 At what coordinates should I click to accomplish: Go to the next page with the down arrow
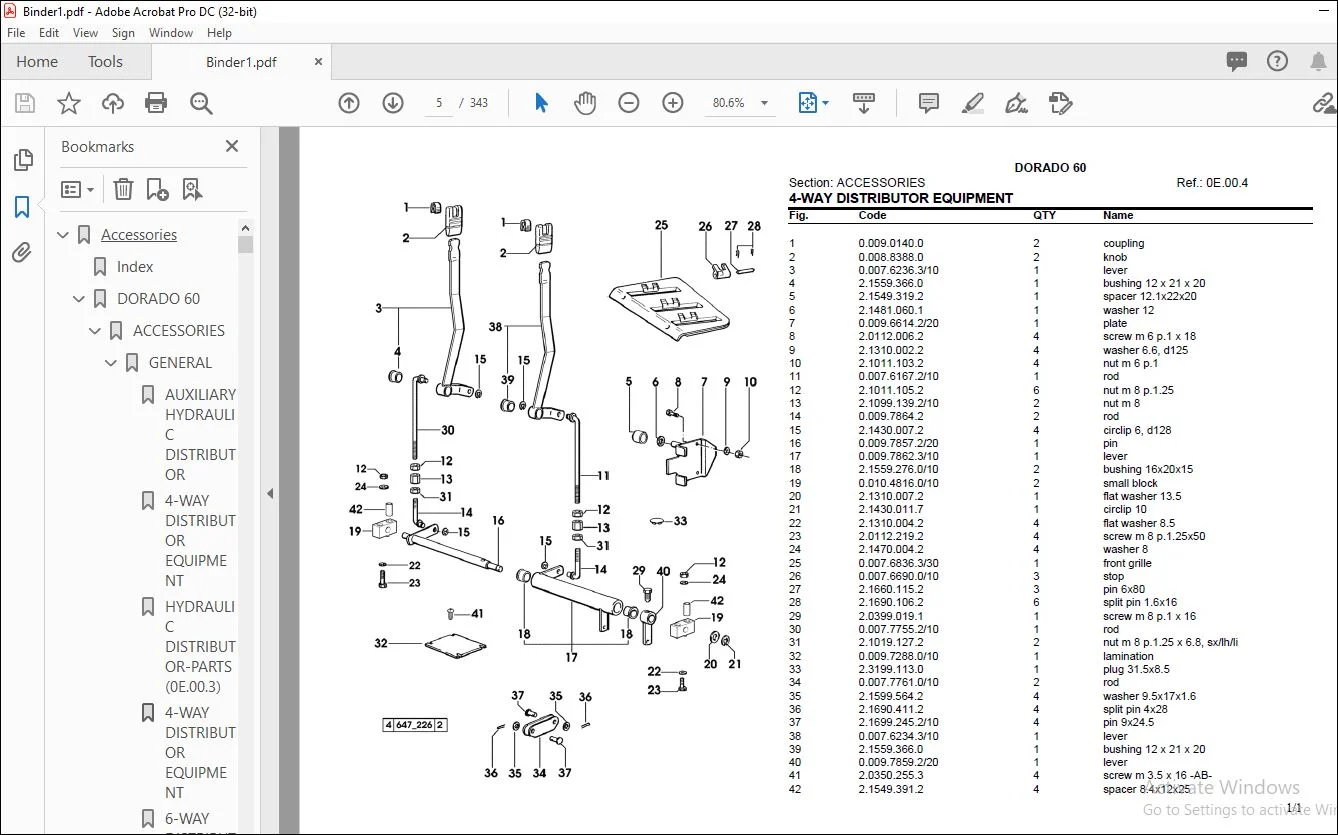pos(393,103)
